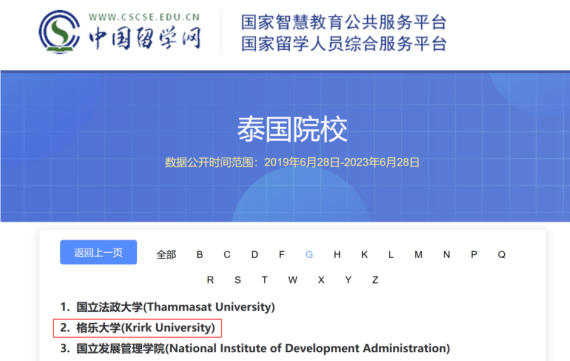
Task: Filter schools by letter N
Action: click(446, 254)
